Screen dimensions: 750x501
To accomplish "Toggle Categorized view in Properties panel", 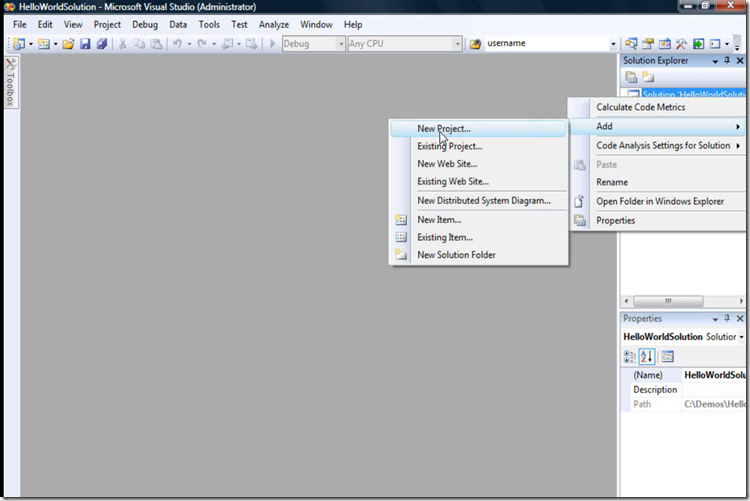I will click(629, 356).
